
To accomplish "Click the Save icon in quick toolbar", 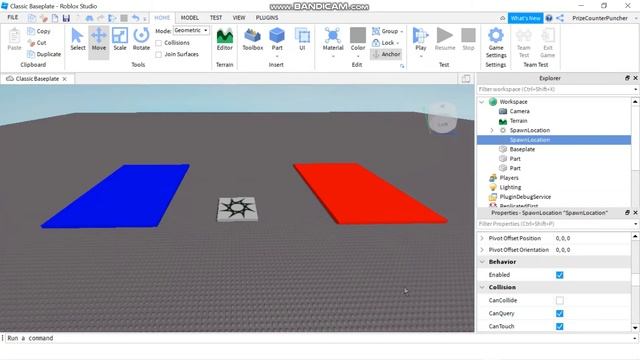I will [x=66, y=18].
